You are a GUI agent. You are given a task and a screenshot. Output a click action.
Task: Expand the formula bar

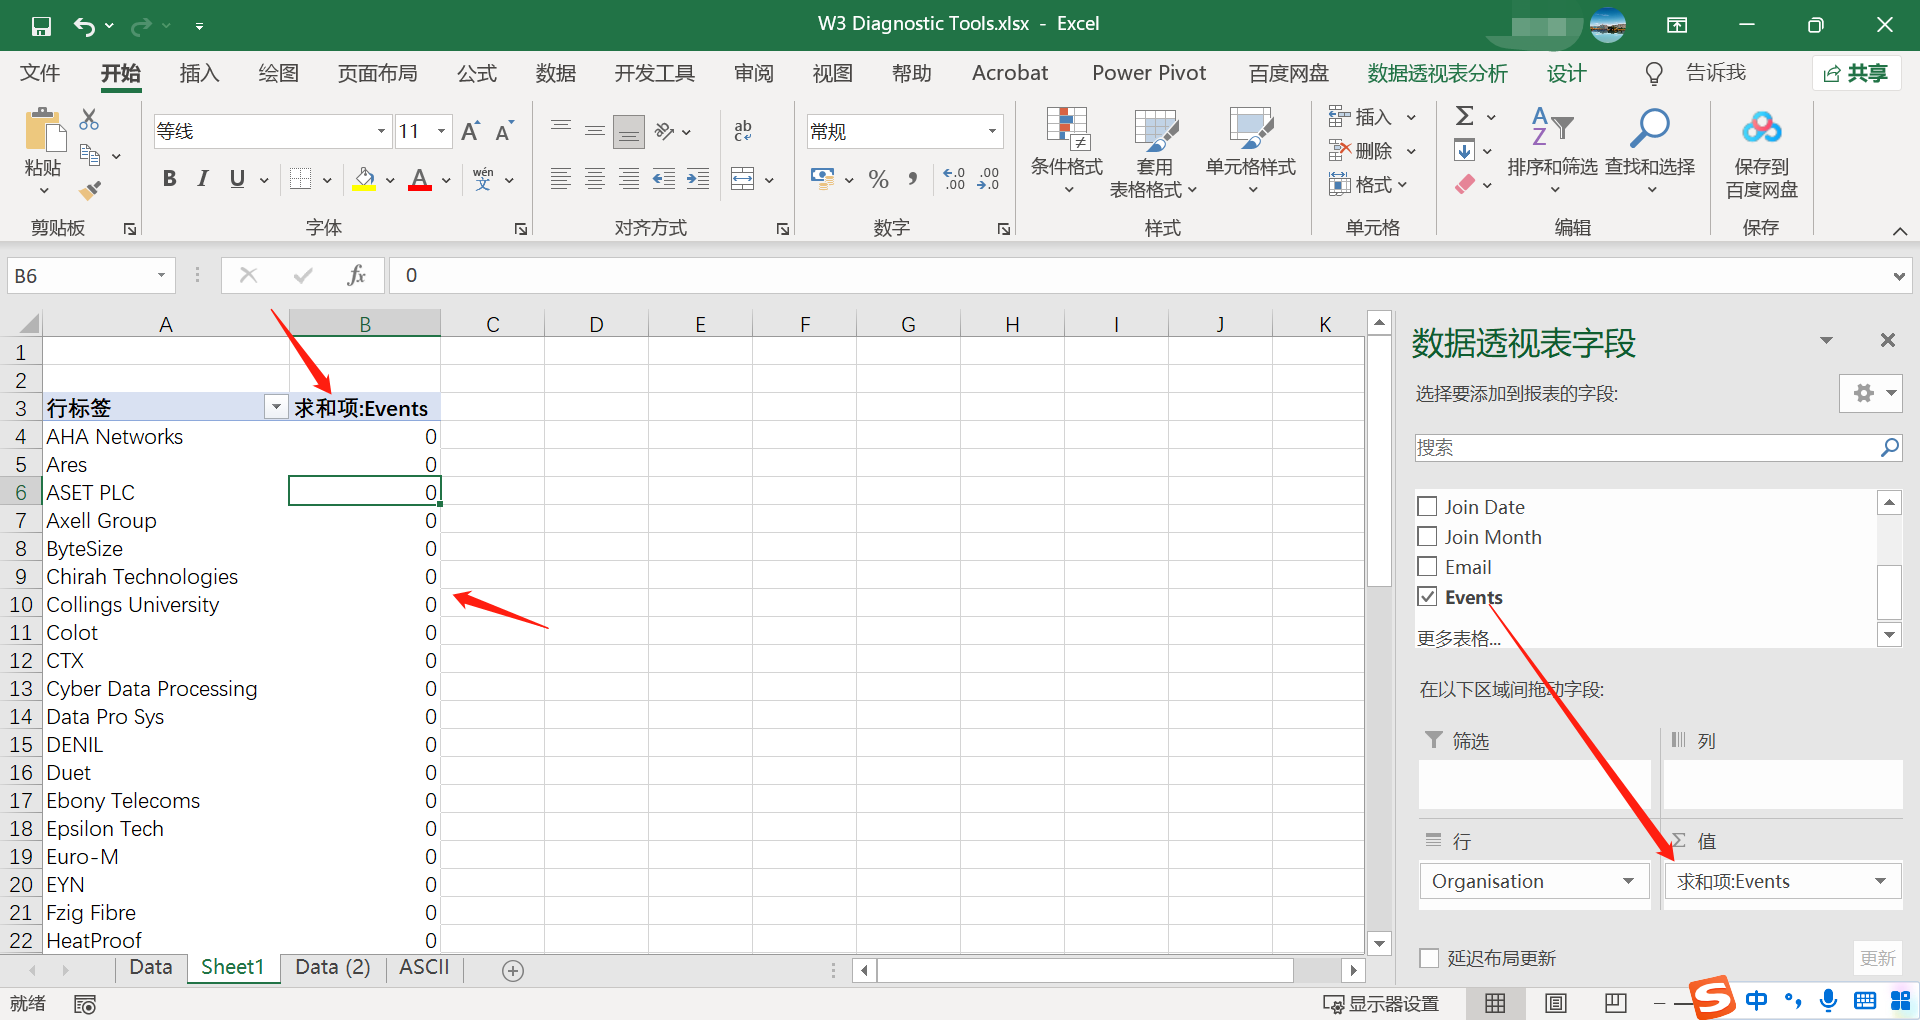[x=1898, y=276]
